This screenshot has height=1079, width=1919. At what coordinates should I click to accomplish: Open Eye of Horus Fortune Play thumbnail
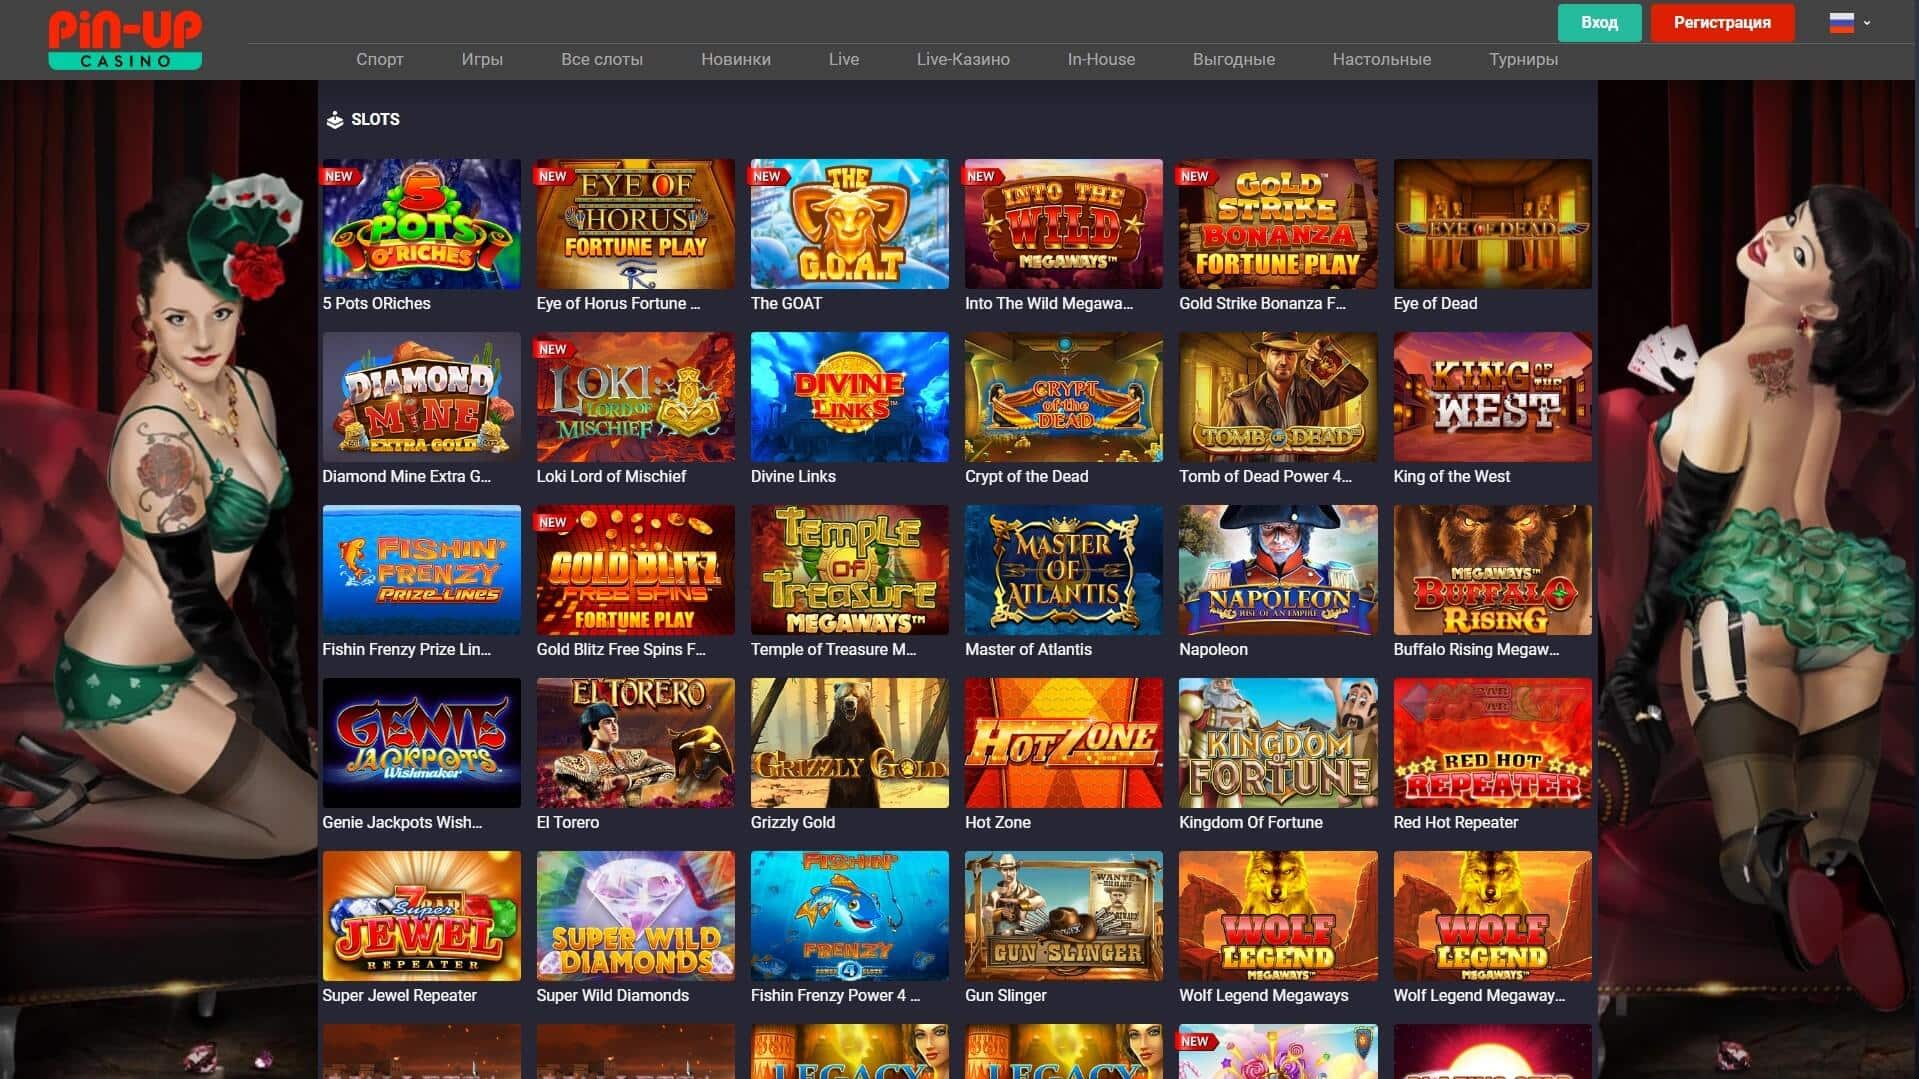tap(635, 224)
